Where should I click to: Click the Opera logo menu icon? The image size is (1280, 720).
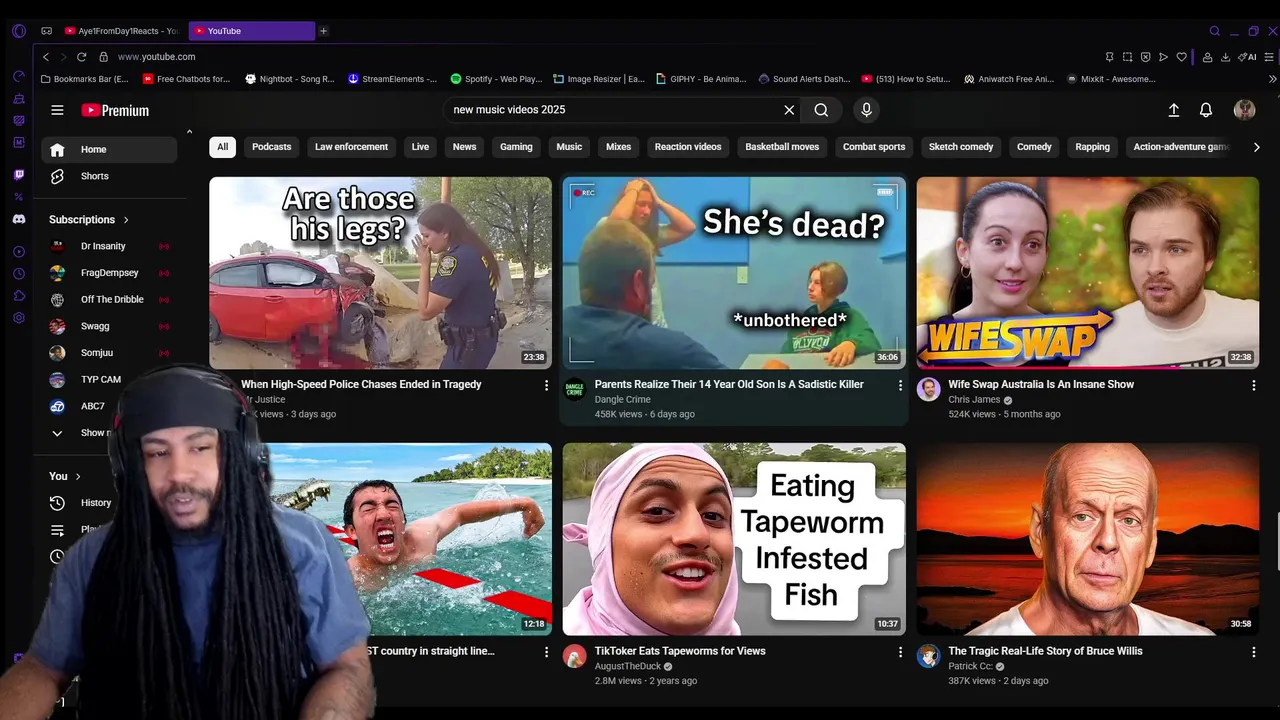click(x=18, y=31)
